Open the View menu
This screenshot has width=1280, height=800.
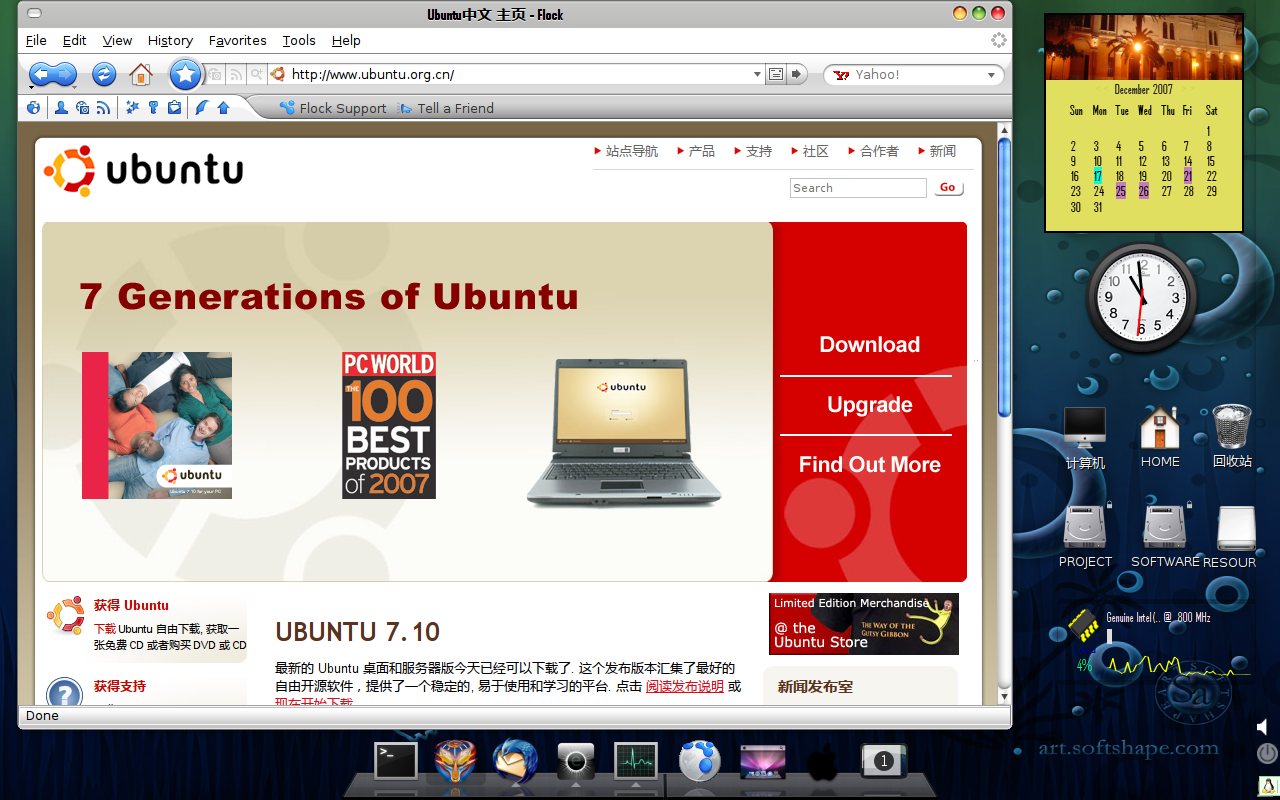tap(117, 40)
